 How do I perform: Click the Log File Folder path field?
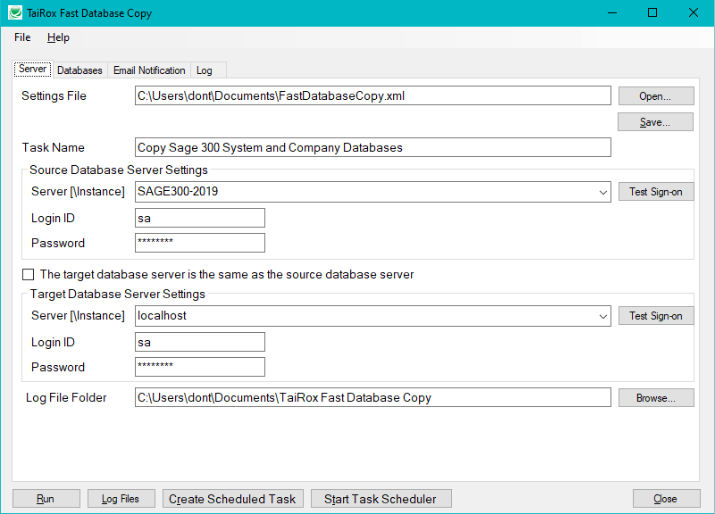click(373, 397)
